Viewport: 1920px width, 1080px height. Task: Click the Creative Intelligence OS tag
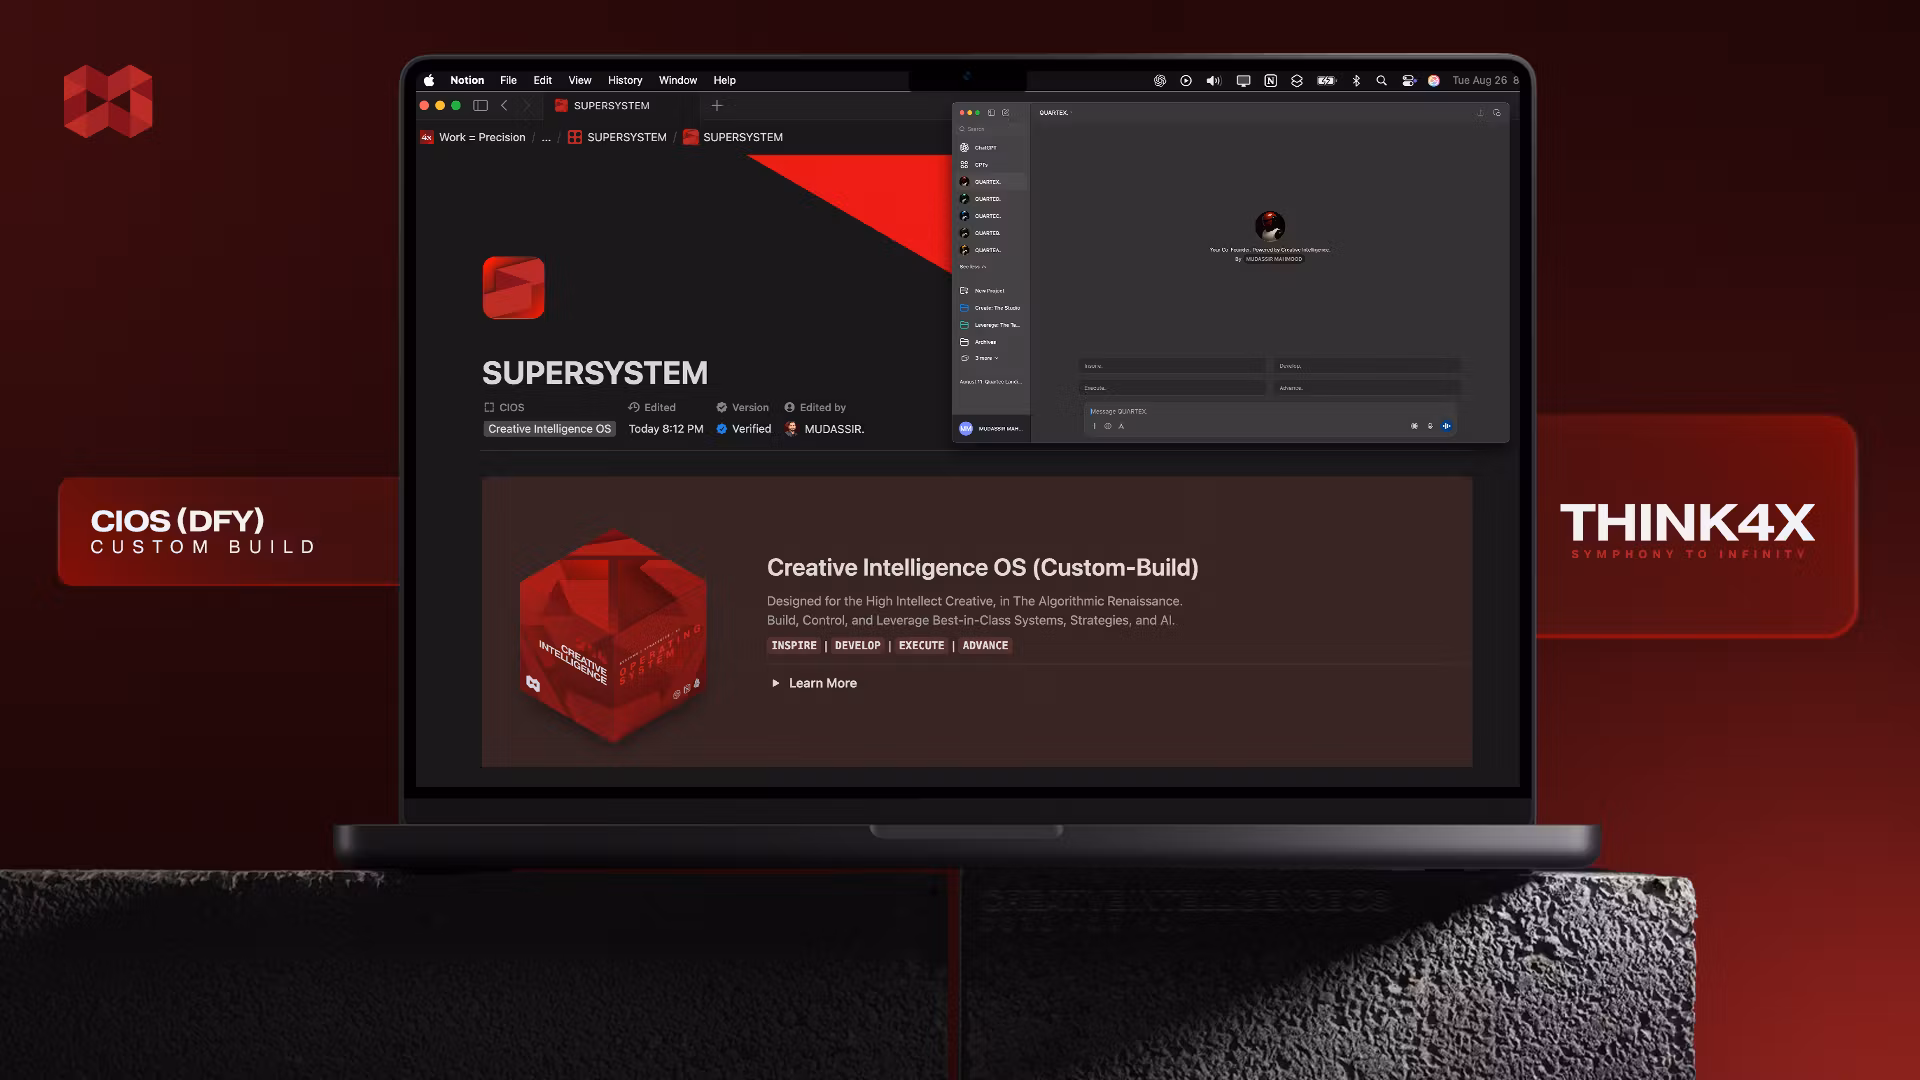[549, 429]
